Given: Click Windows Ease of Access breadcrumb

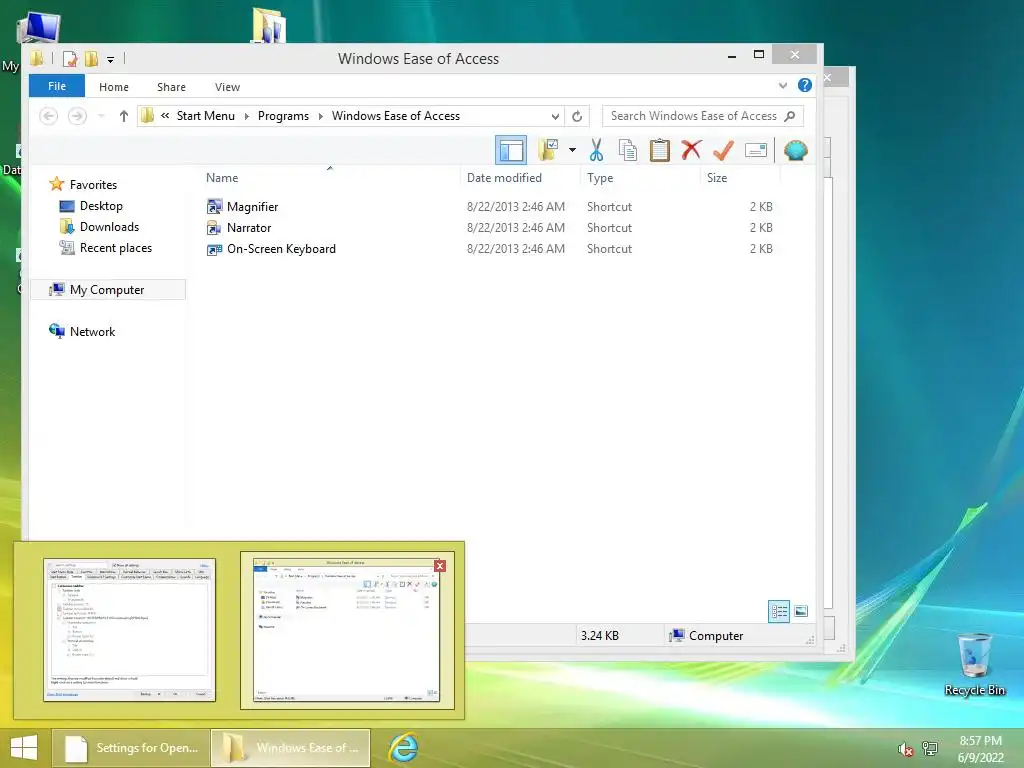Looking at the screenshot, I should click(396, 116).
